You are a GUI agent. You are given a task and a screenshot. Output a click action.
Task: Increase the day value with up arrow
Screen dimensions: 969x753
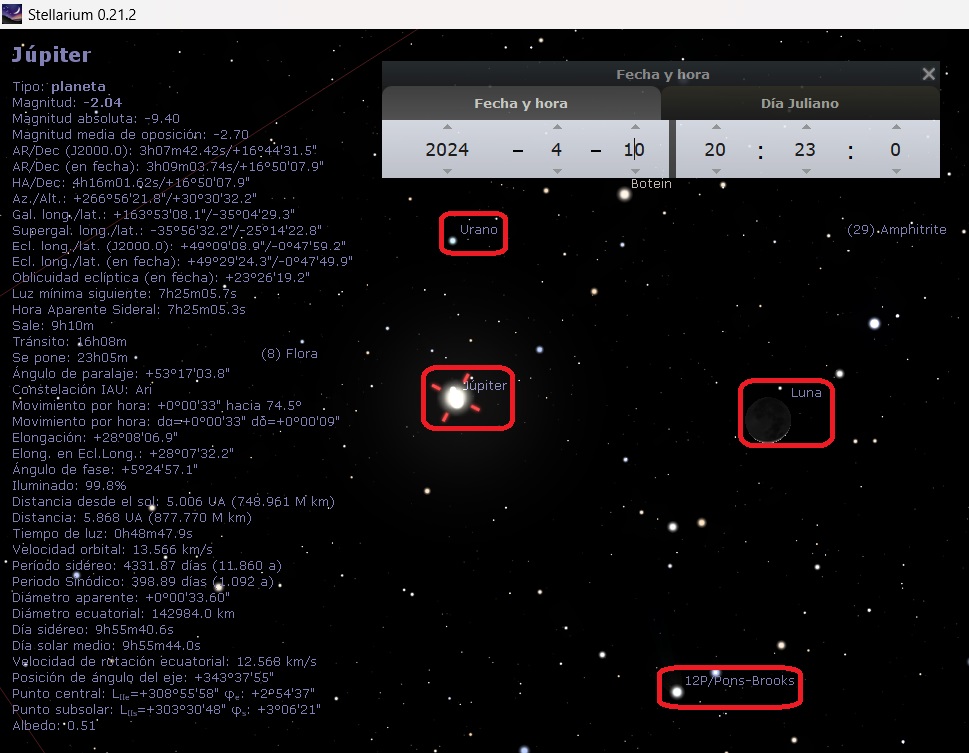pyautogui.click(x=634, y=127)
